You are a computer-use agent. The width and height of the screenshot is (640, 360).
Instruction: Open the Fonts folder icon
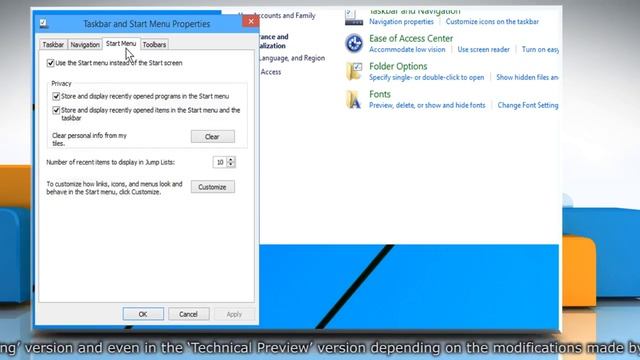pos(354,99)
